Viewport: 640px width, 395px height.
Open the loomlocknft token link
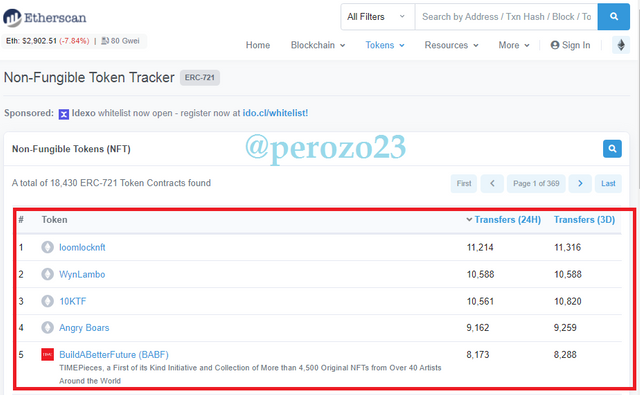82,247
